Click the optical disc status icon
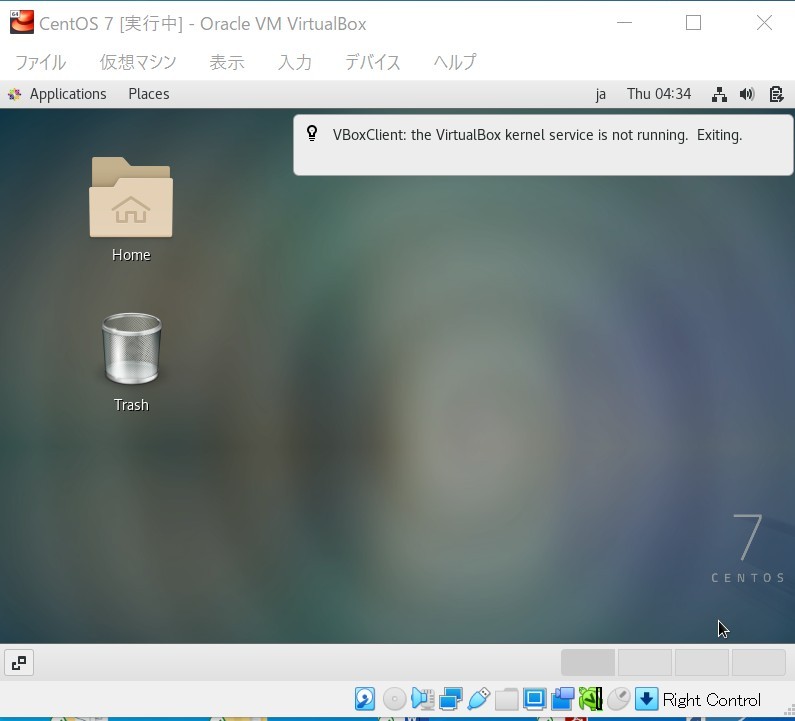The width and height of the screenshot is (795, 721). point(394,699)
